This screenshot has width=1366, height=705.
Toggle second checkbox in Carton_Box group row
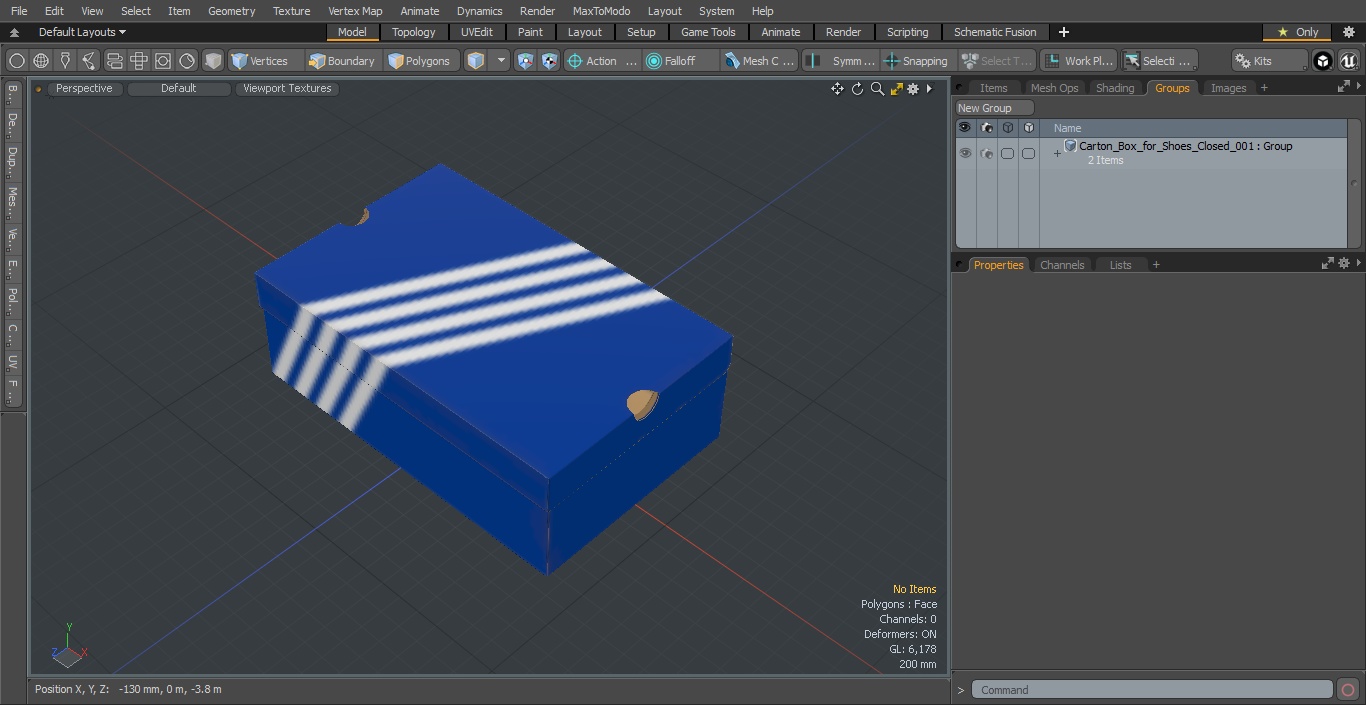[x=1028, y=153]
